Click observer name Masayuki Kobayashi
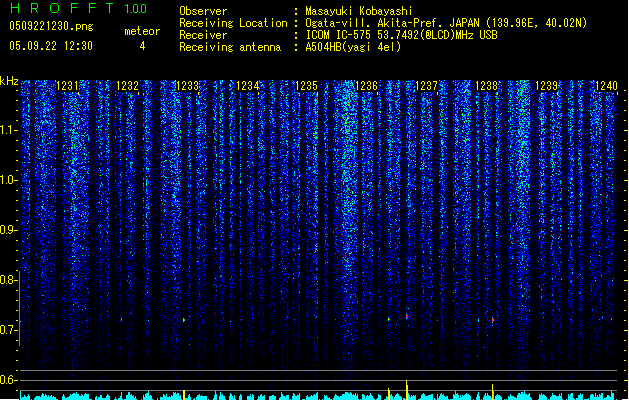 [x=359, y=11]
